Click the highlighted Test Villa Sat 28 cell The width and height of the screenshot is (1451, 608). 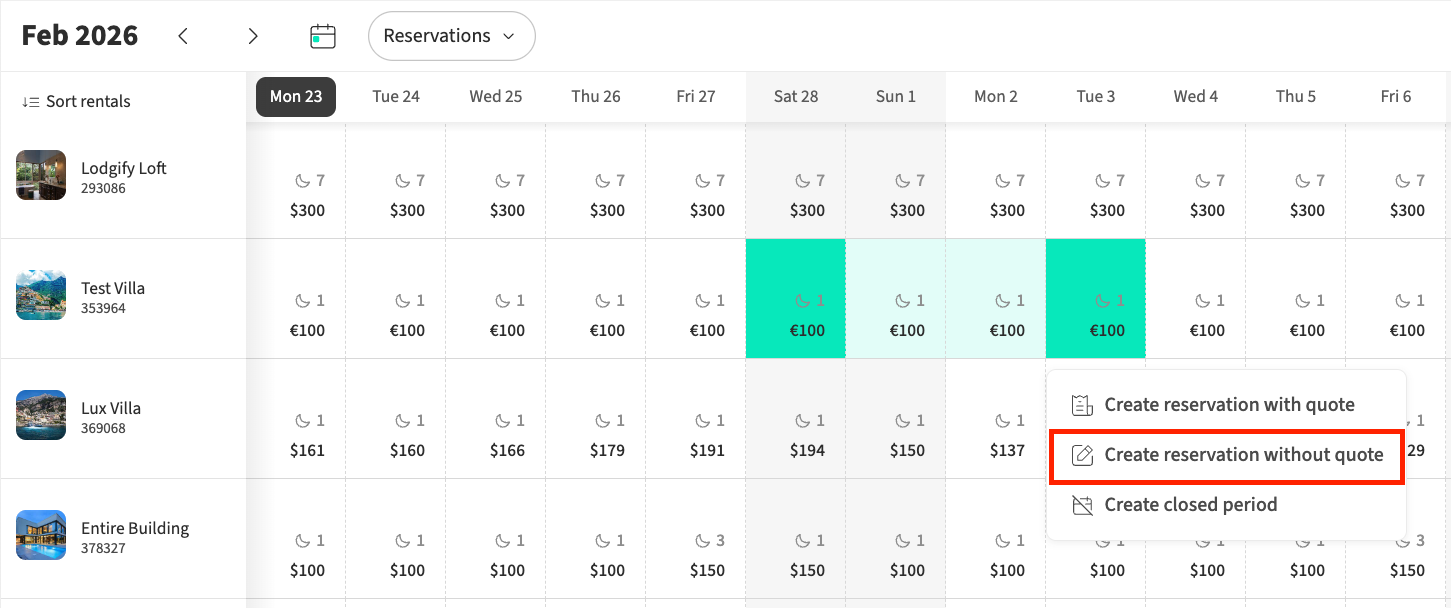796,299
